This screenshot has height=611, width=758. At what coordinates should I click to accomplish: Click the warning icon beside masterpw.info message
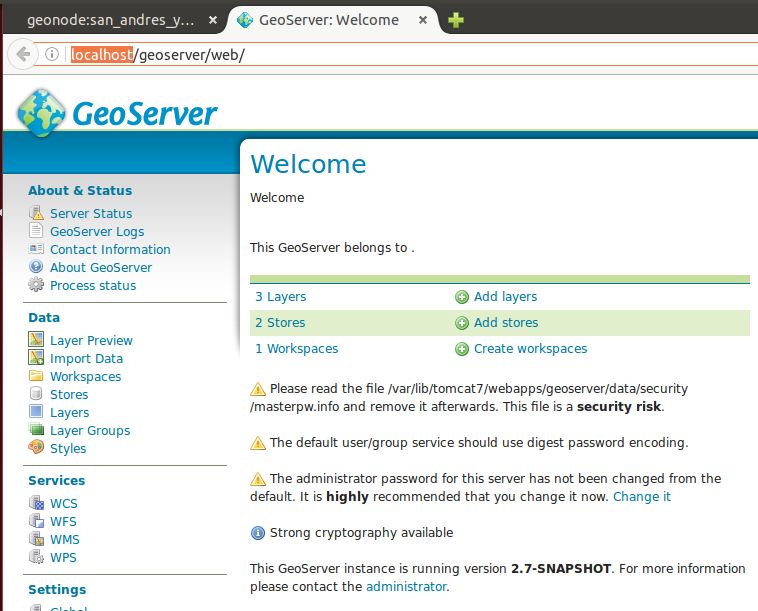coord(258,389)
